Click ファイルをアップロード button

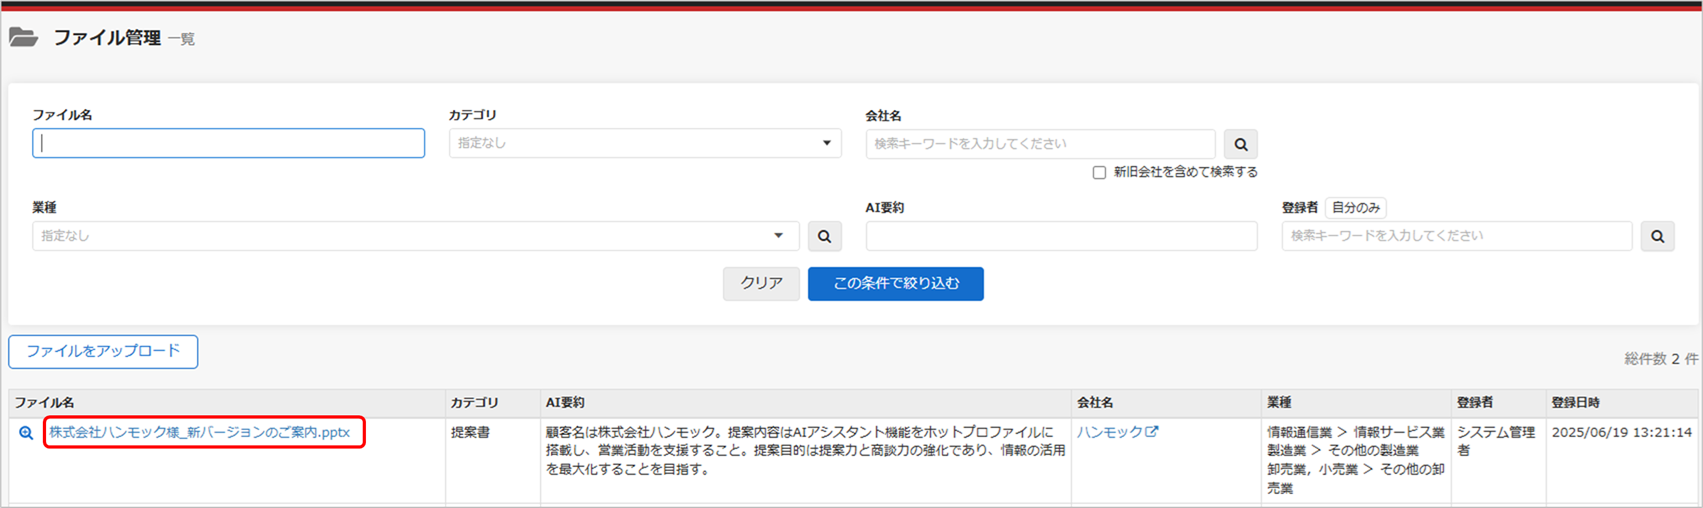103,351
